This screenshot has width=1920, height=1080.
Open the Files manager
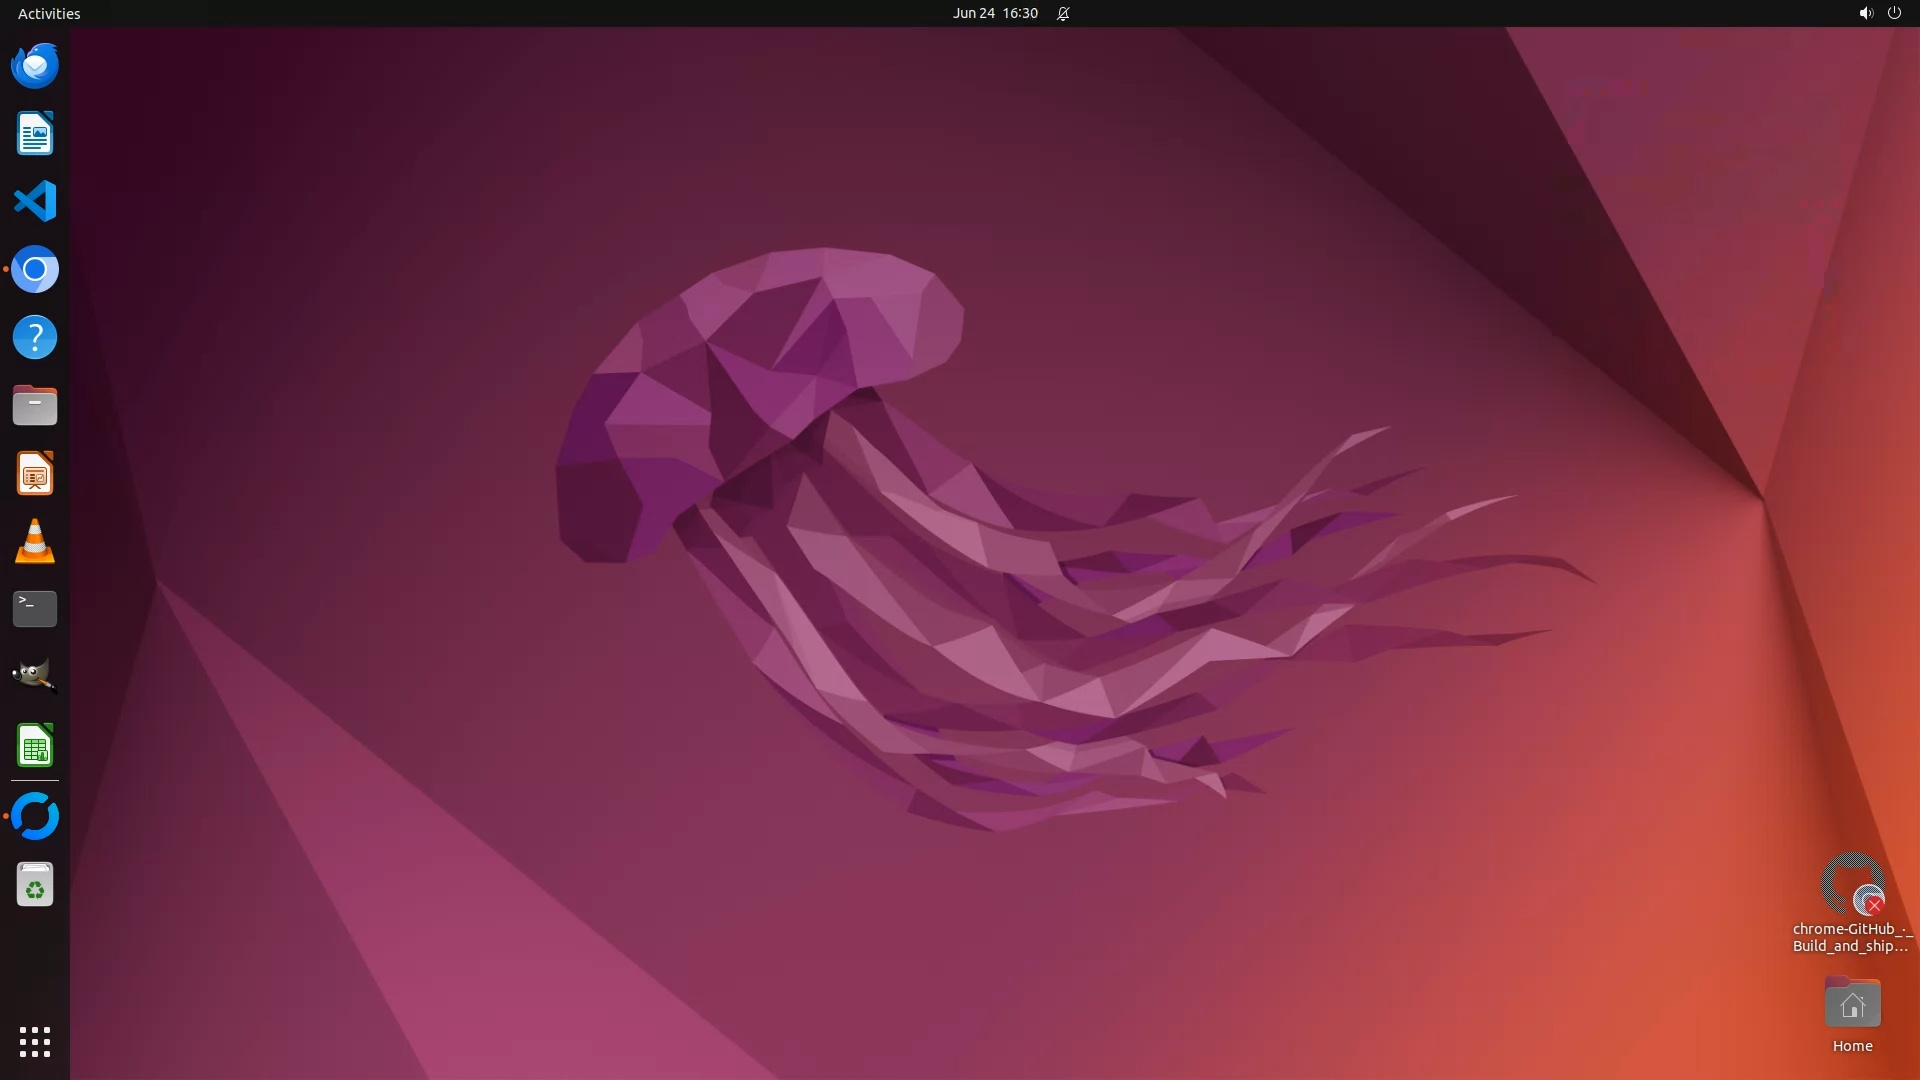pyautogui.click(x=35, y=405)
